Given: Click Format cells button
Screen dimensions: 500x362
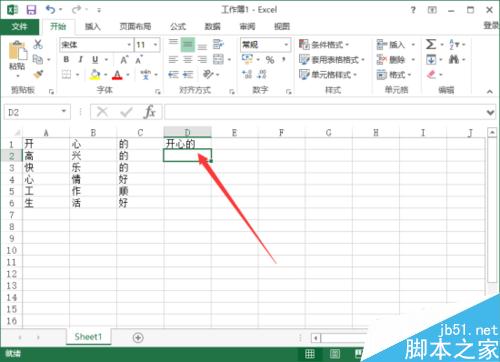Looking at the screenshot, I should 394,74.
